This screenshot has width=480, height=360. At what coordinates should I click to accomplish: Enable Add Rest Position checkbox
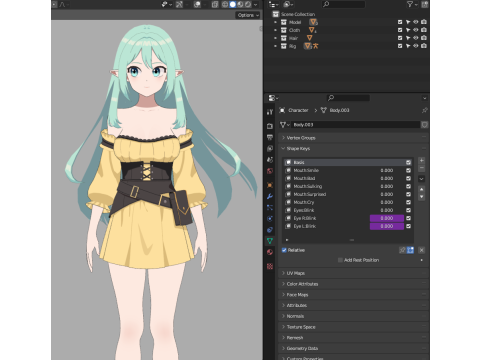pyautogui.click(x=340, y=260)
